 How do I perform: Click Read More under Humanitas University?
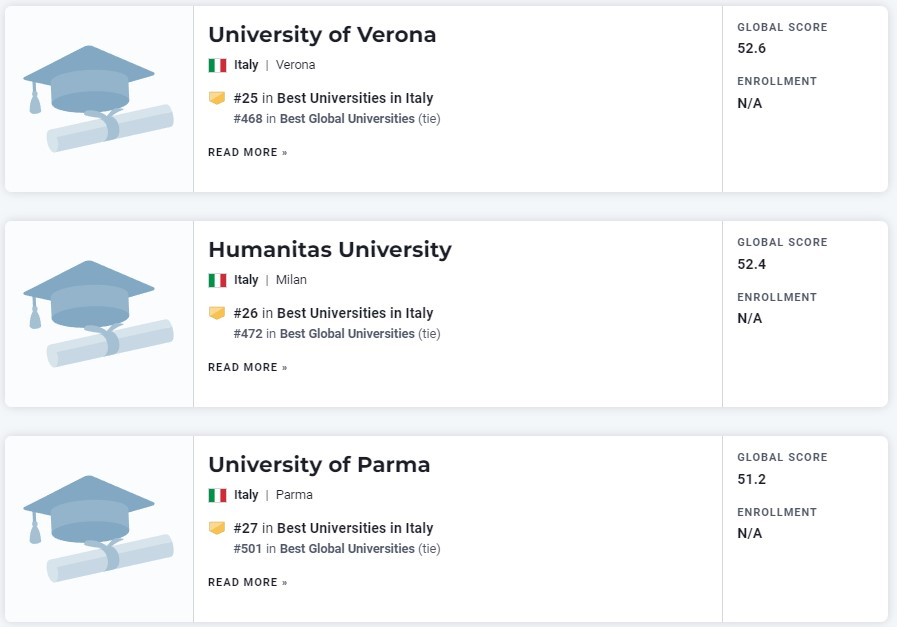(248, 367)
